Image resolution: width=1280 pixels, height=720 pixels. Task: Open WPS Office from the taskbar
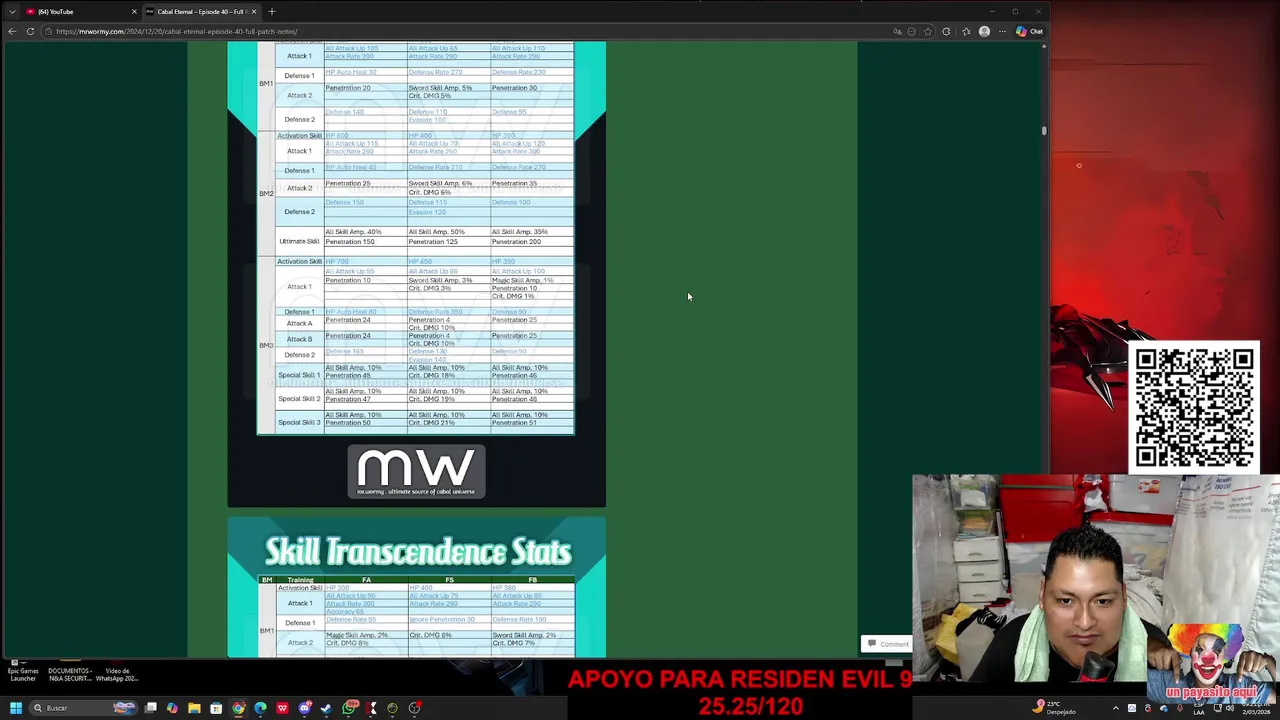[x=282, y=708]
